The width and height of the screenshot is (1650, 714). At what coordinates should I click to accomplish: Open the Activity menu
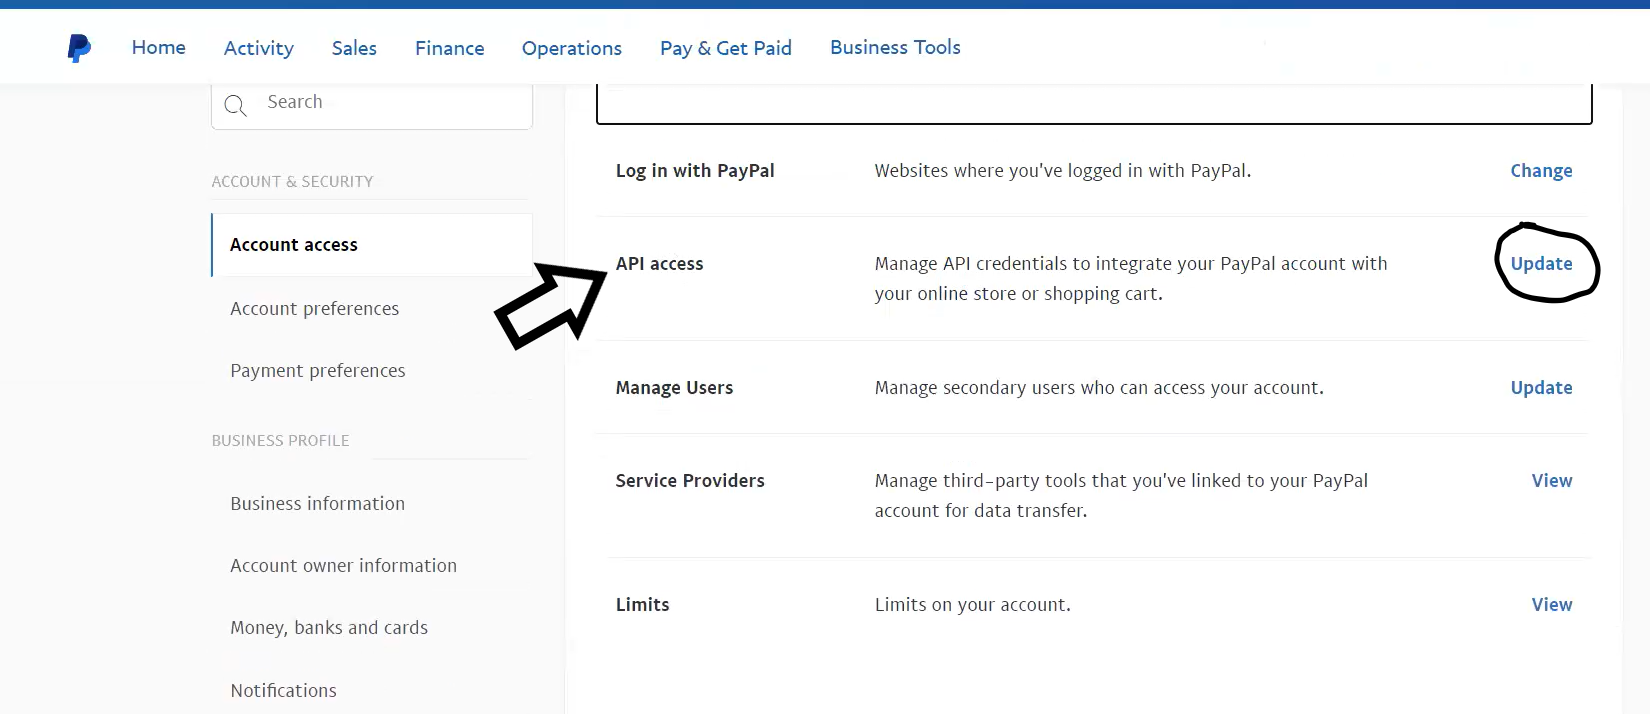259,48
